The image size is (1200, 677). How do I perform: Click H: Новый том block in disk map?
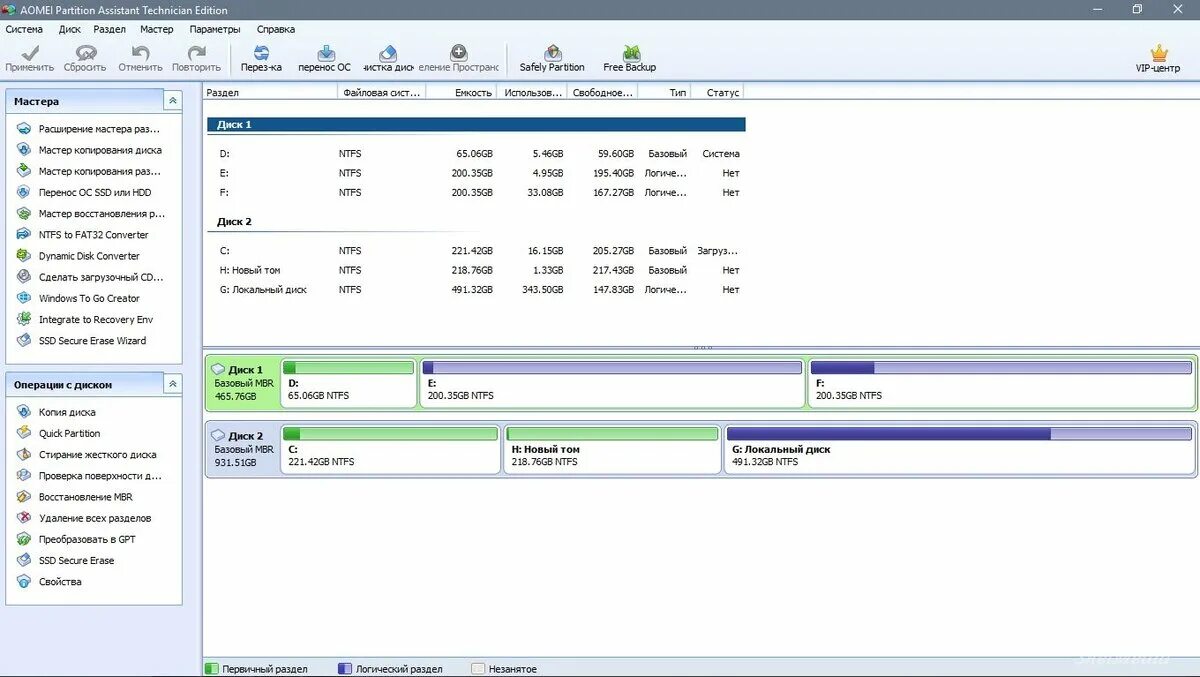click(612, 449)
